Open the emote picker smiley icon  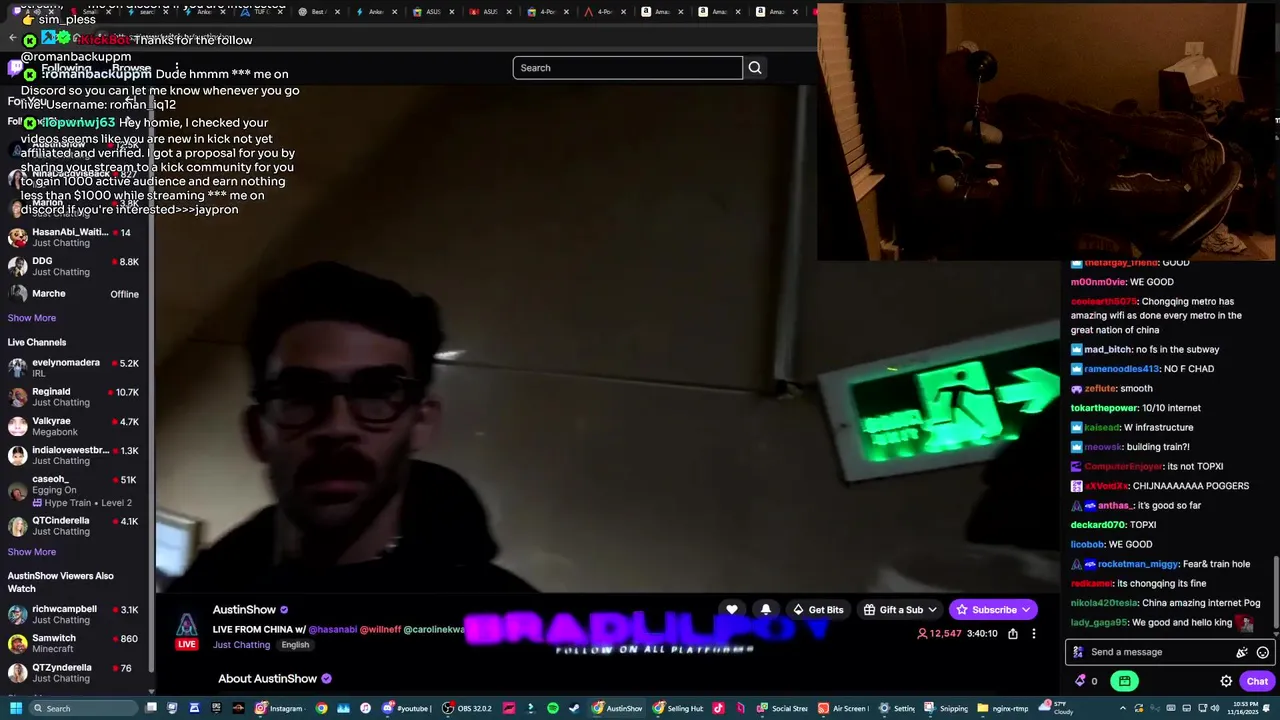pos(1263,652)
